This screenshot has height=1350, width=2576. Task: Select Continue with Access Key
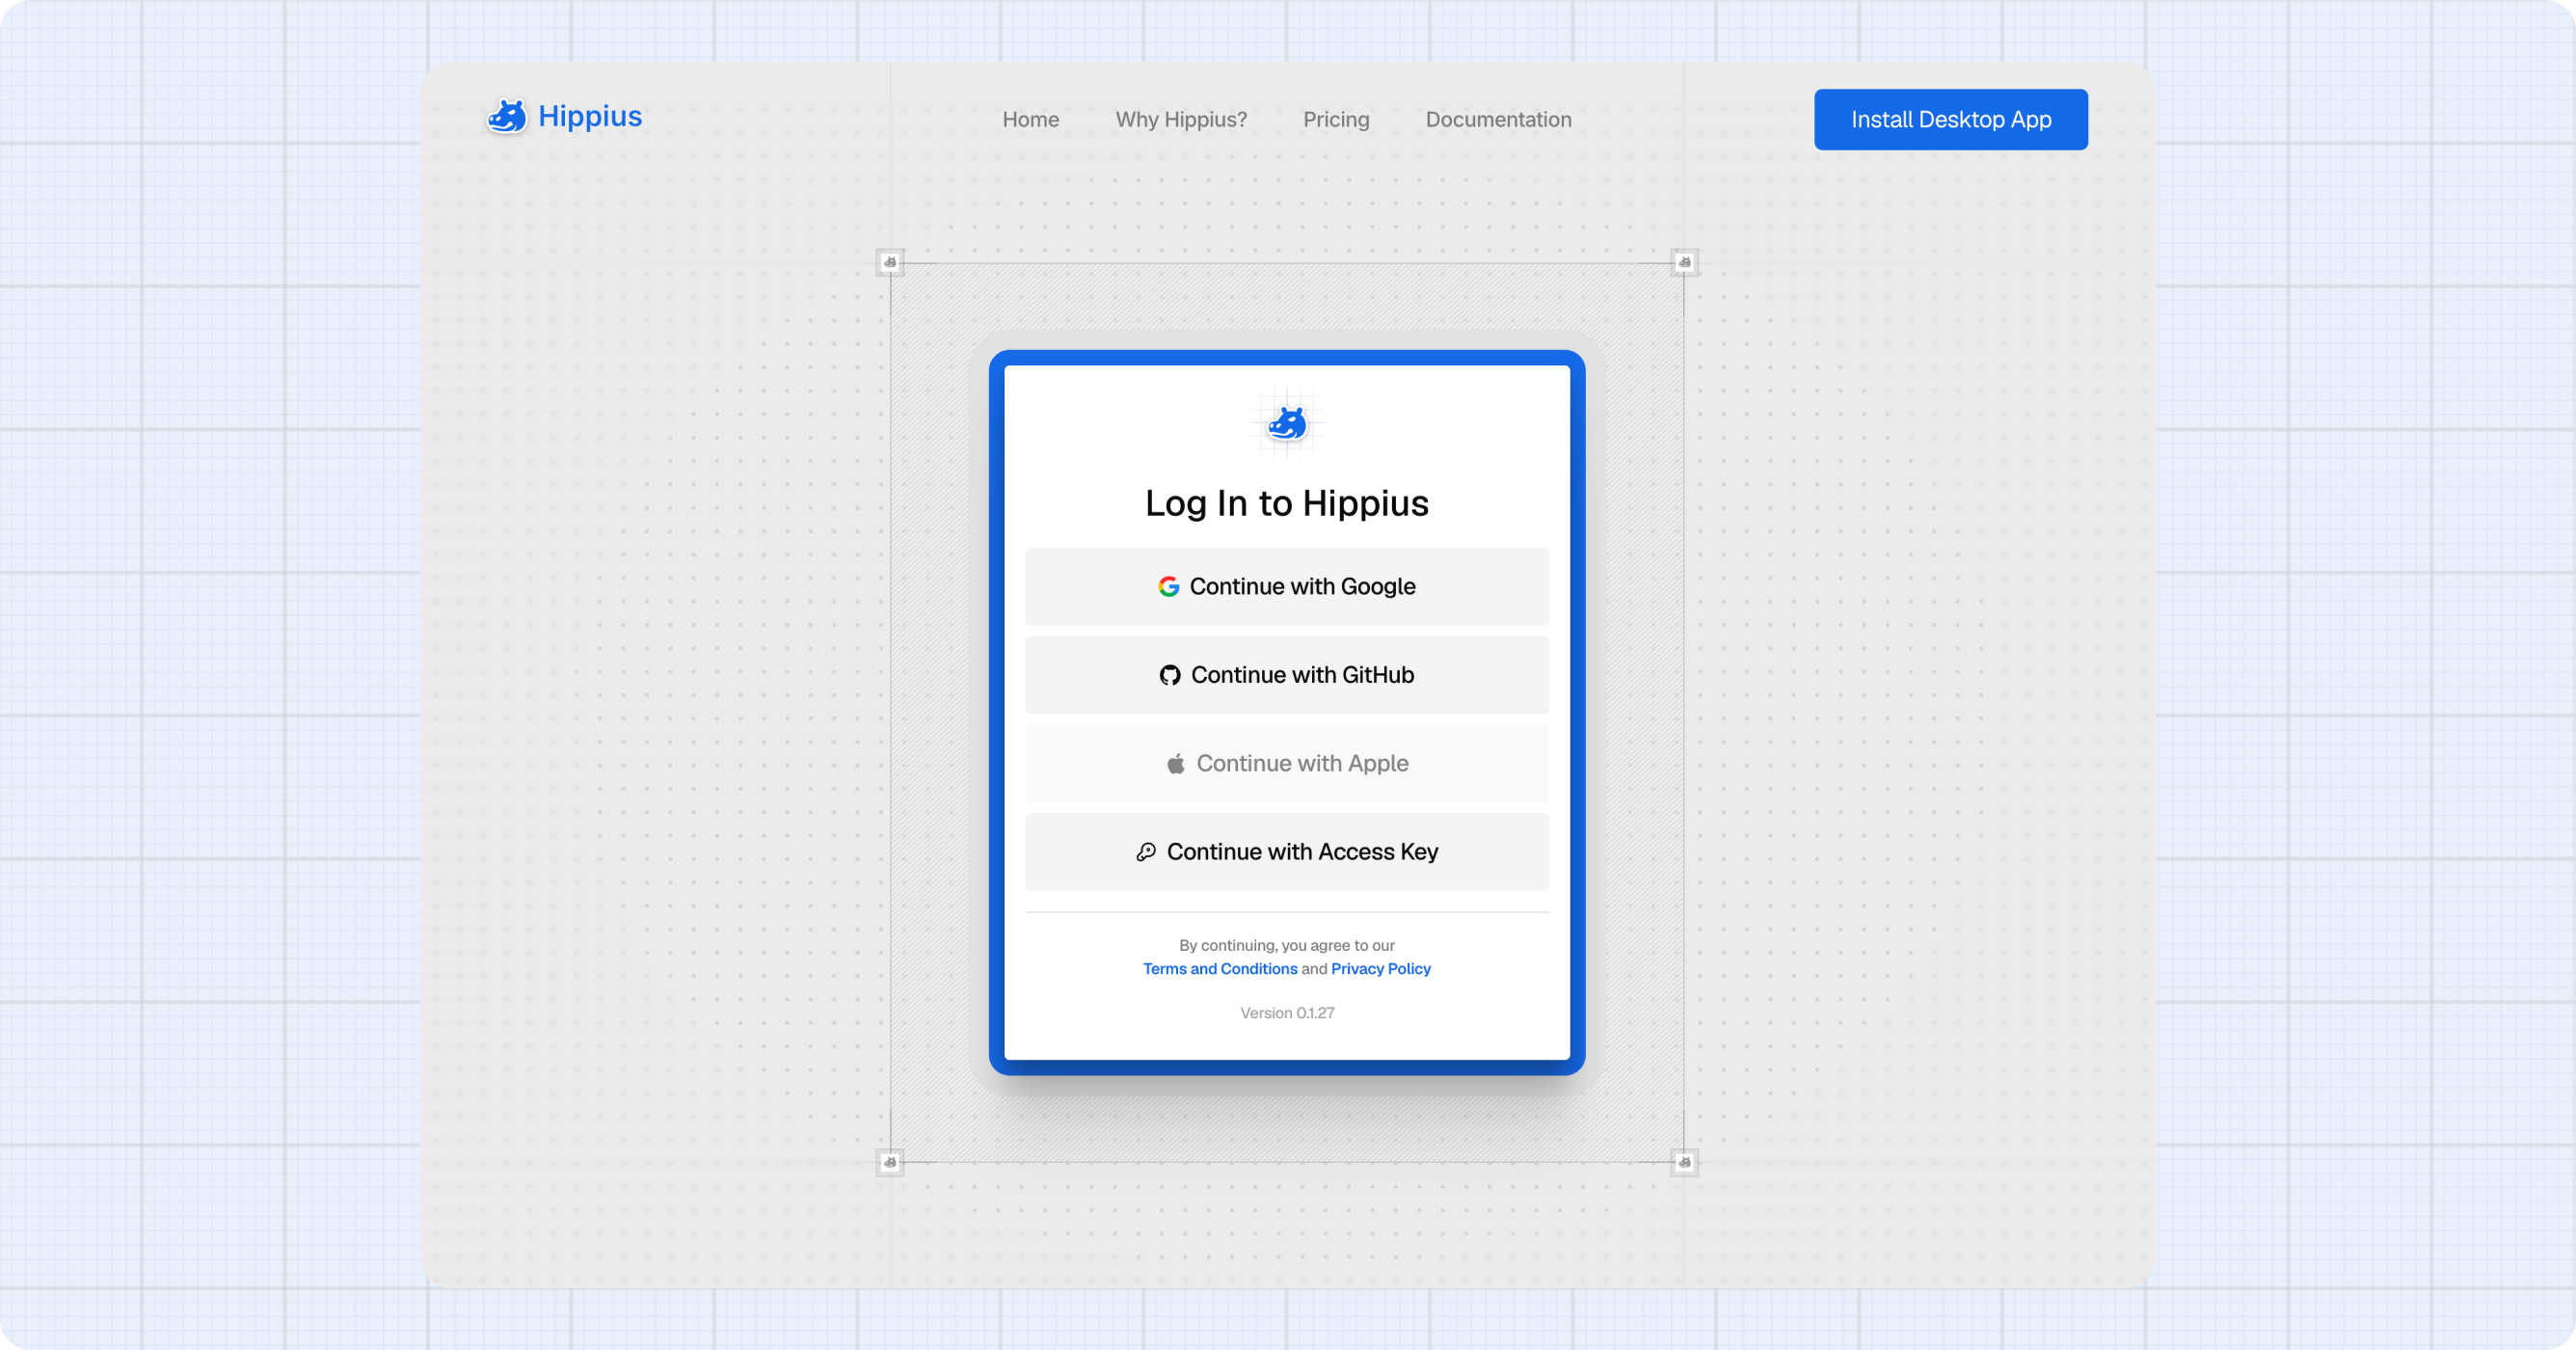[x=1286, y=852]
